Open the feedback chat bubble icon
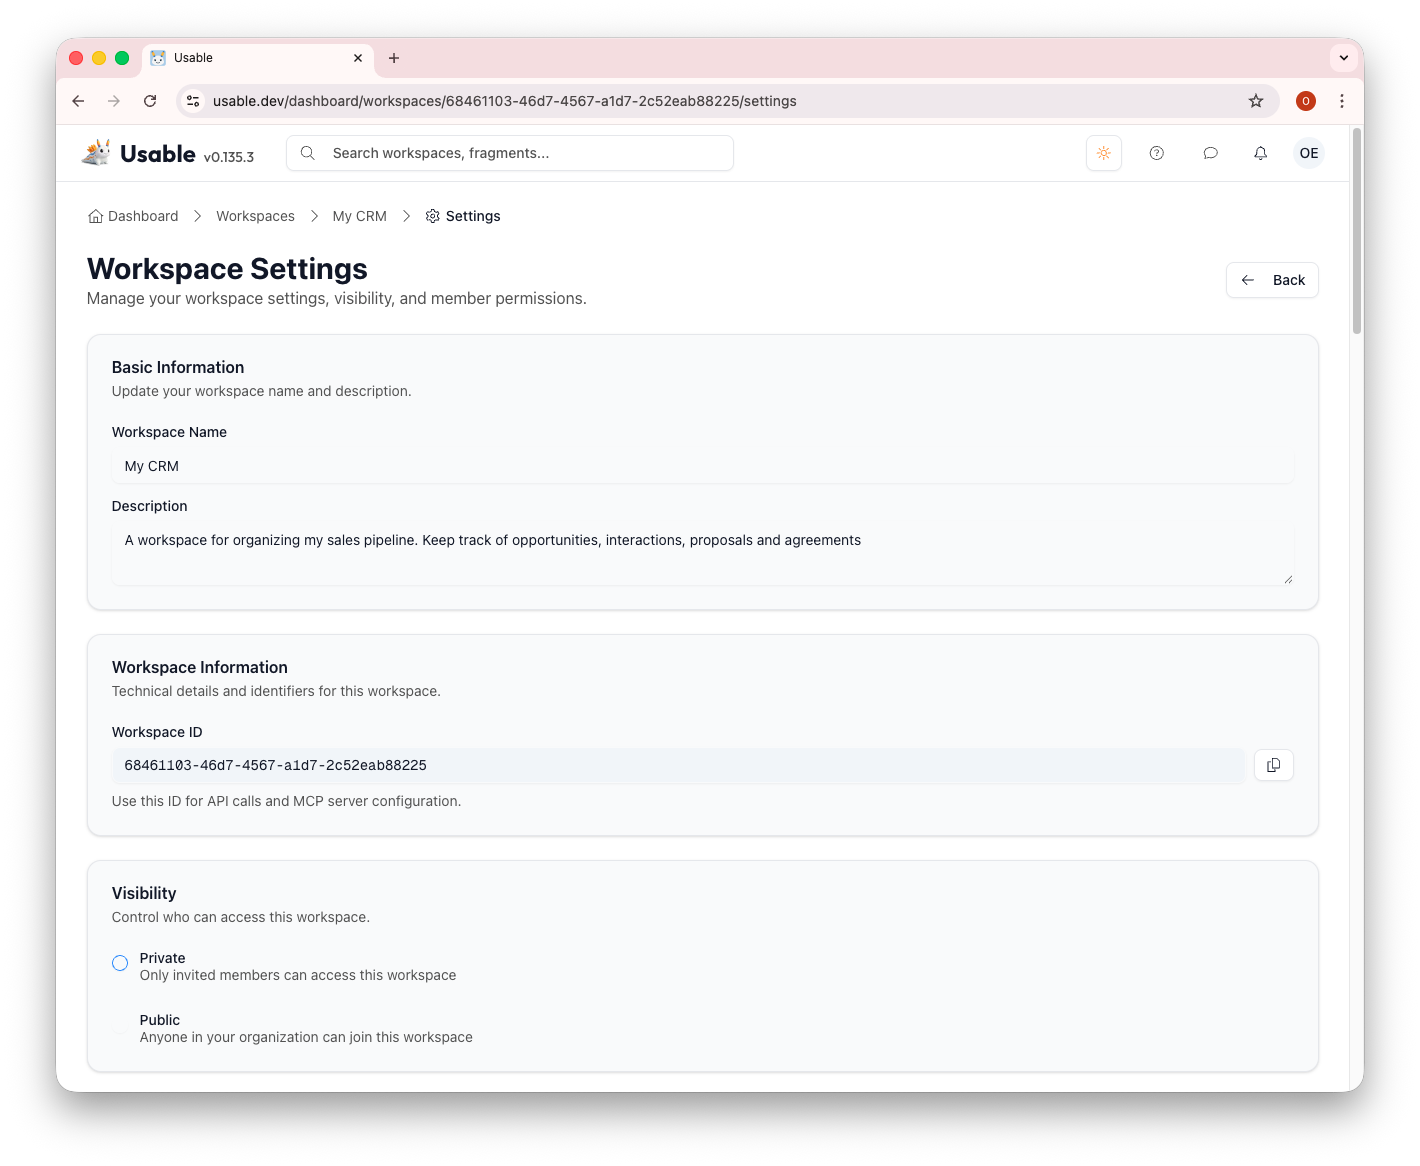This screenshot has height=1166, width=1420. point(1210,153)
